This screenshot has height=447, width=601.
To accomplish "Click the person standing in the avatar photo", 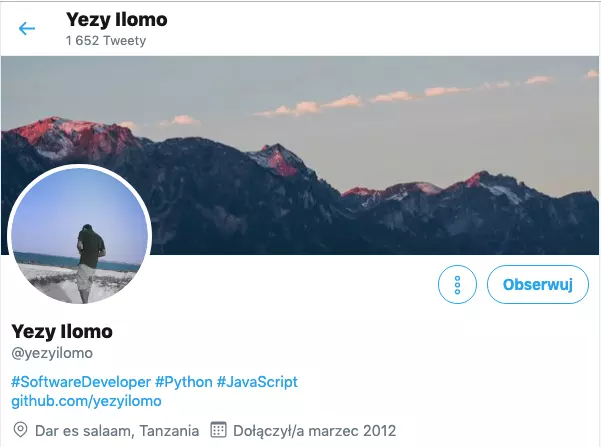I will click(90, 263).
